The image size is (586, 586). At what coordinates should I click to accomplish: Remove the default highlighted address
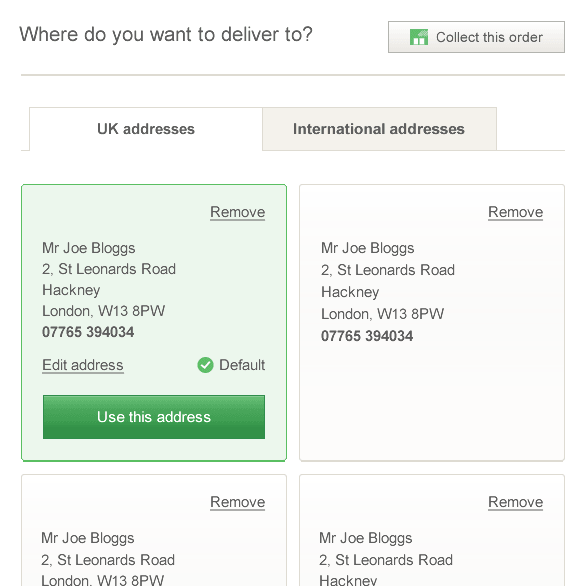coord(237,212)
